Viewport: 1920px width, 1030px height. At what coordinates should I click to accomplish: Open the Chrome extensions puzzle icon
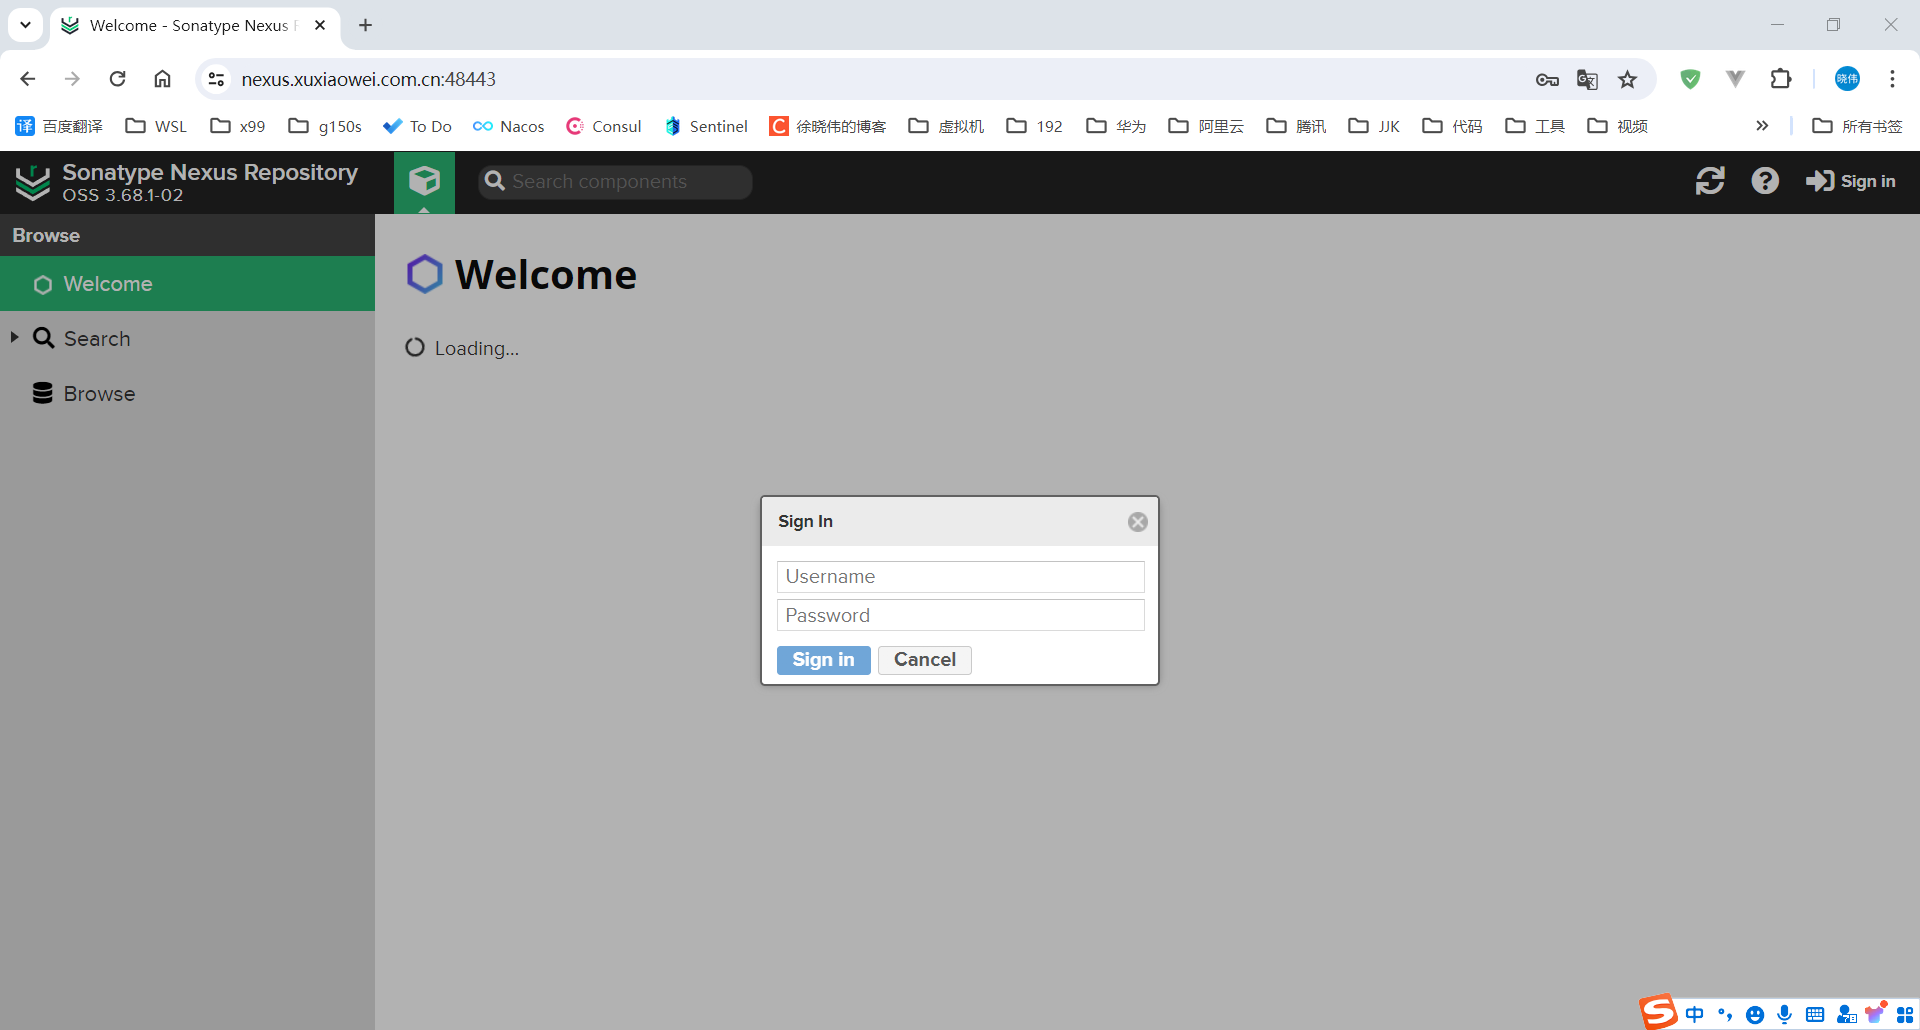(1781, 79)
